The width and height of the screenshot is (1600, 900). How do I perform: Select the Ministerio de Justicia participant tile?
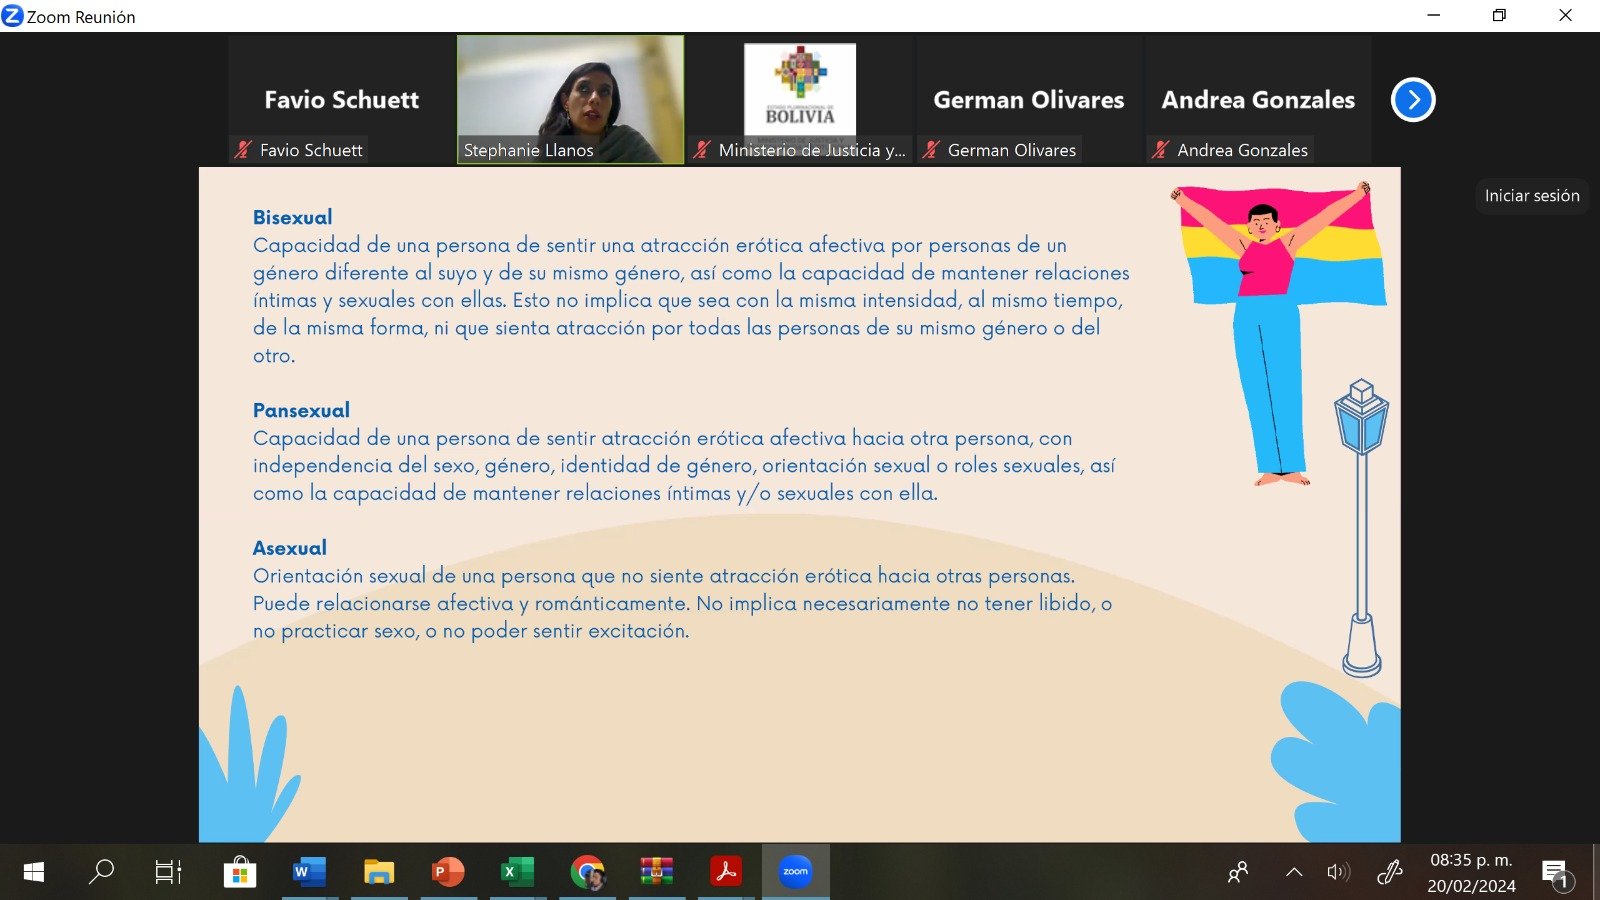tap(800, 100)
